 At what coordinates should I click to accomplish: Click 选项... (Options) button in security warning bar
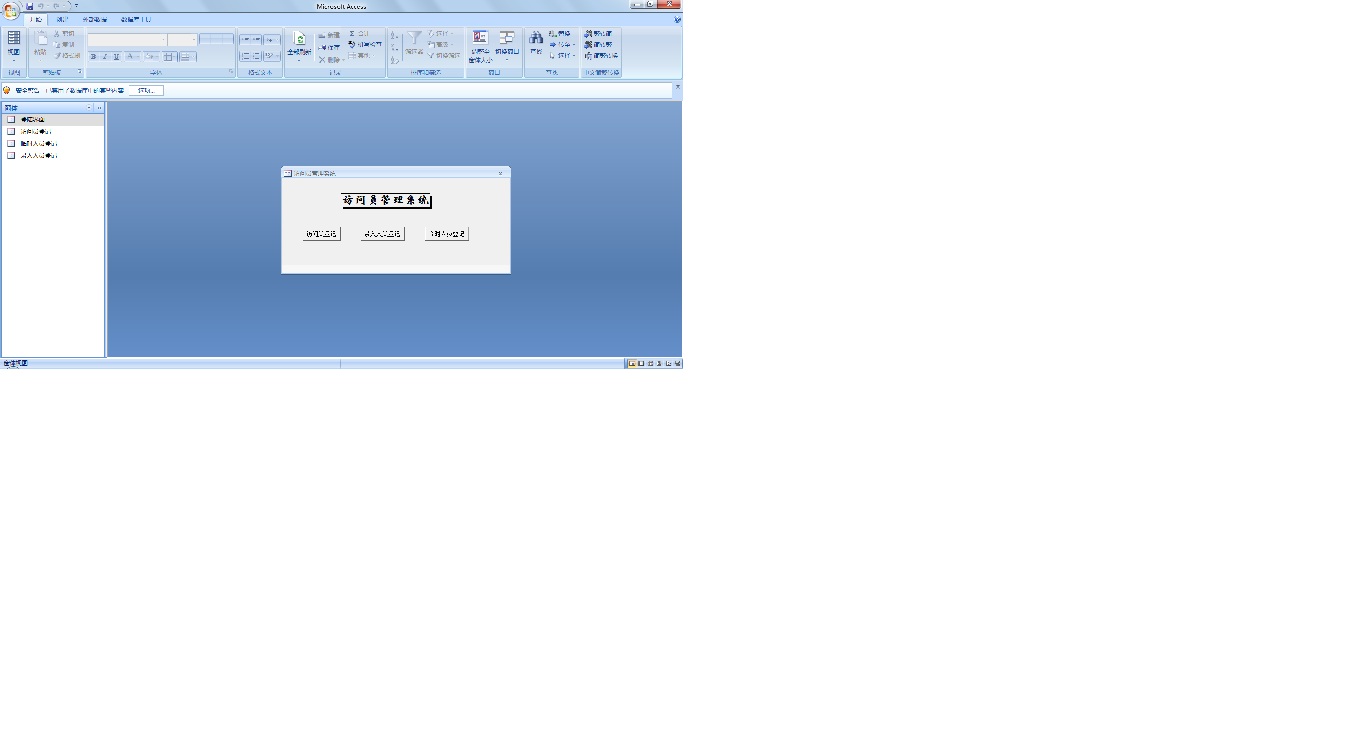tap(146, 90)
